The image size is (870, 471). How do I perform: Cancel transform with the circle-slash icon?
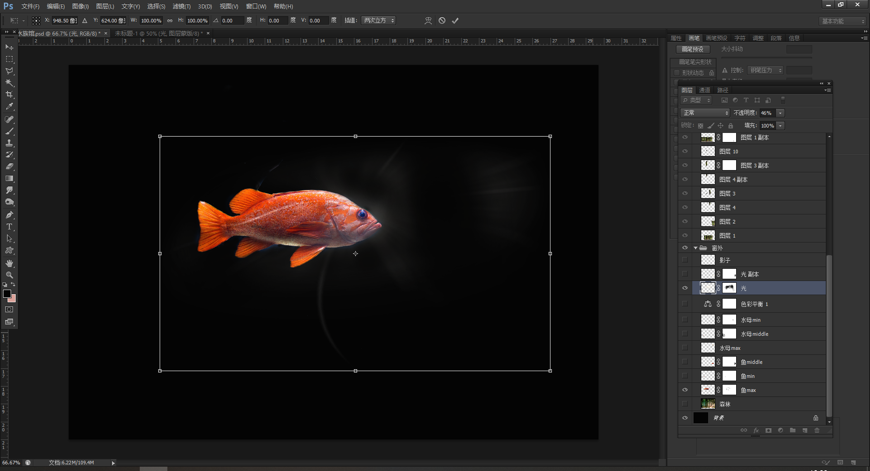tap(442, 21)
